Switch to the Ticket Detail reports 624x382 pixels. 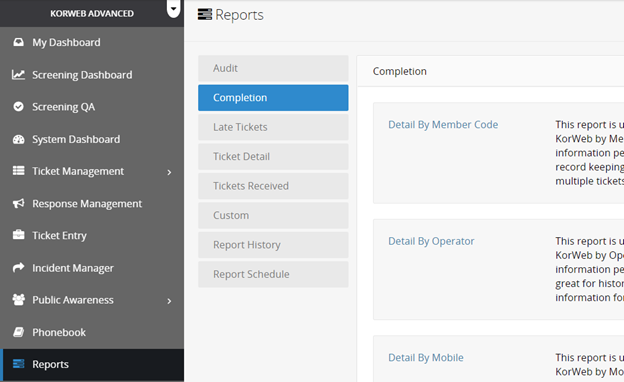tap(273, 157)
